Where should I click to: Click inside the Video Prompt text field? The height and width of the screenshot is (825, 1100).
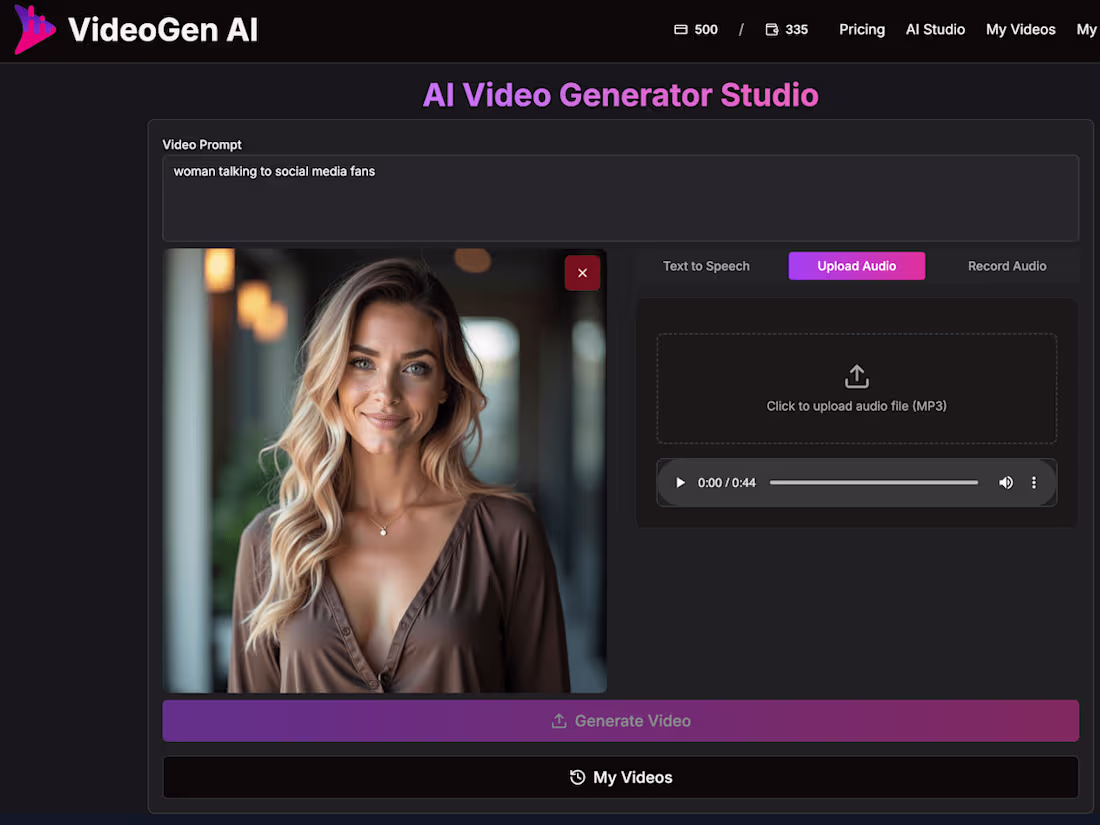tap(620, 197)
